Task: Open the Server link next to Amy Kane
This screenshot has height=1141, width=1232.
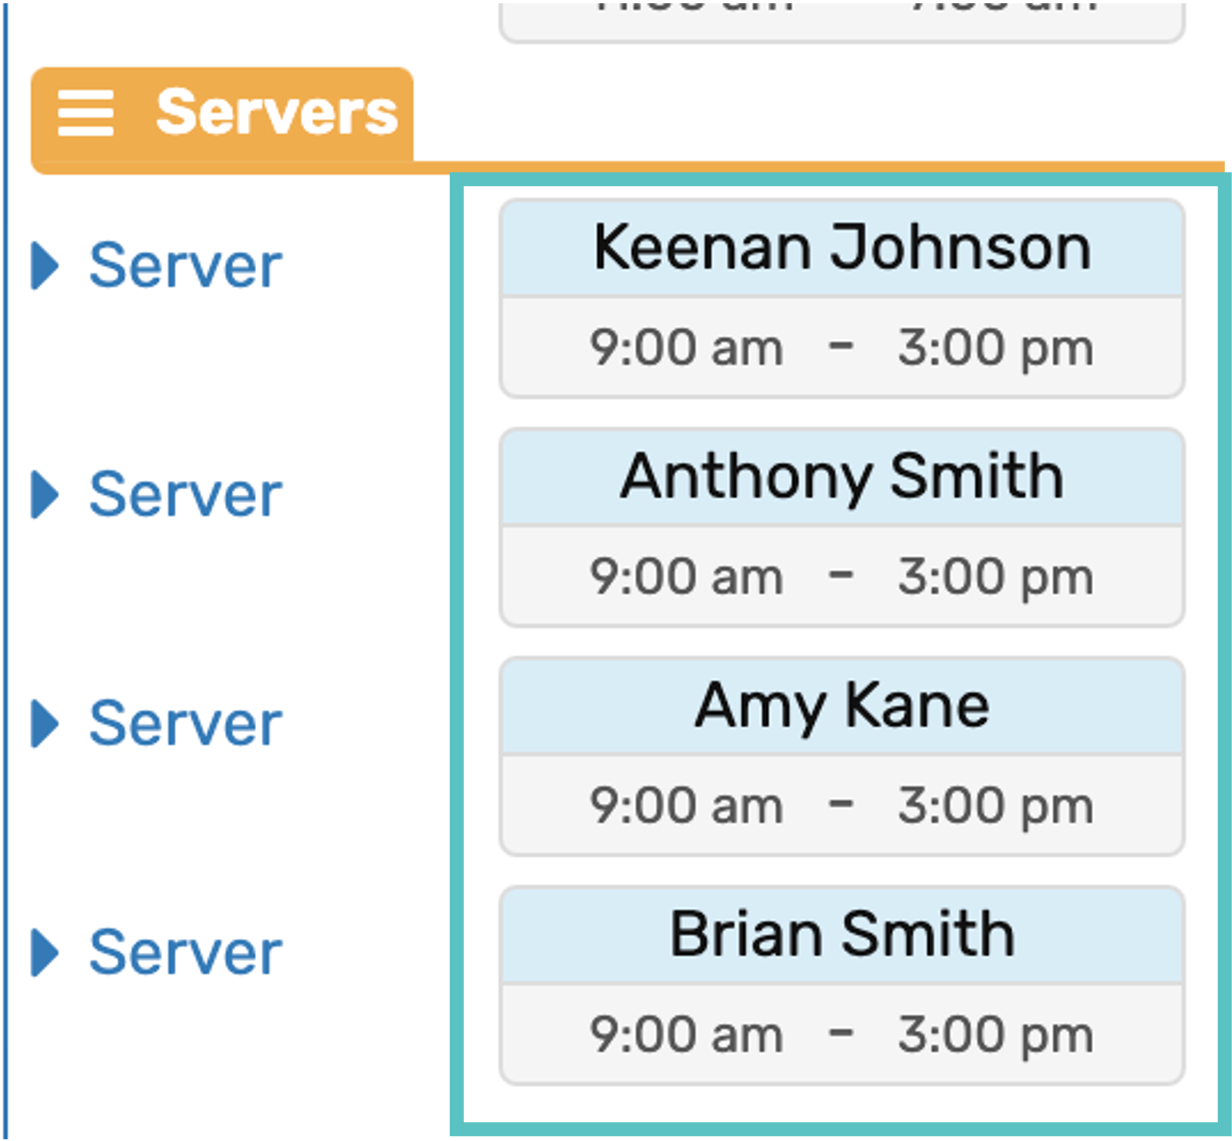Action: [x=185, y=724]
